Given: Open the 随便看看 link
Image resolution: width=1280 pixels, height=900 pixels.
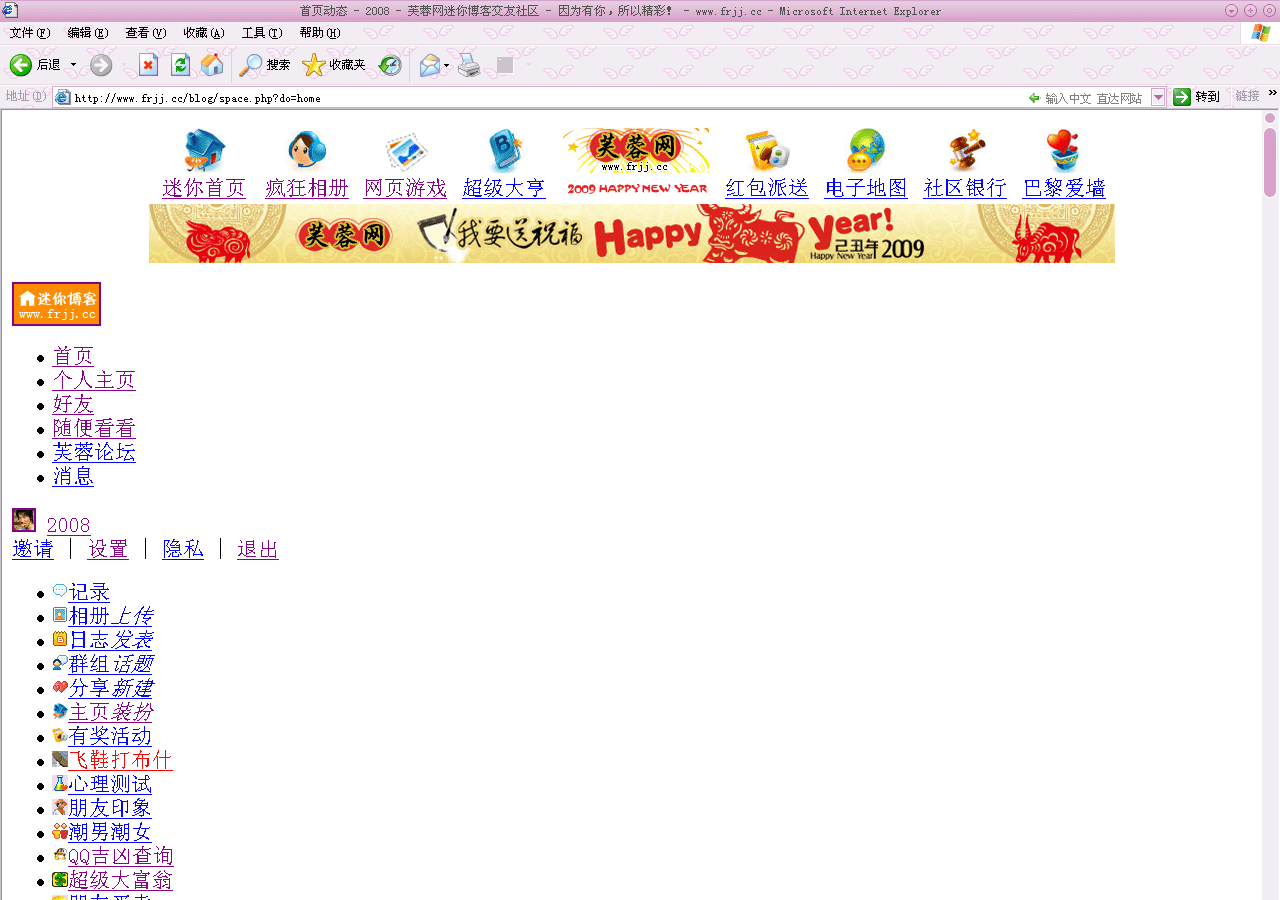Looking at the screenshot, I should (94, 428).
